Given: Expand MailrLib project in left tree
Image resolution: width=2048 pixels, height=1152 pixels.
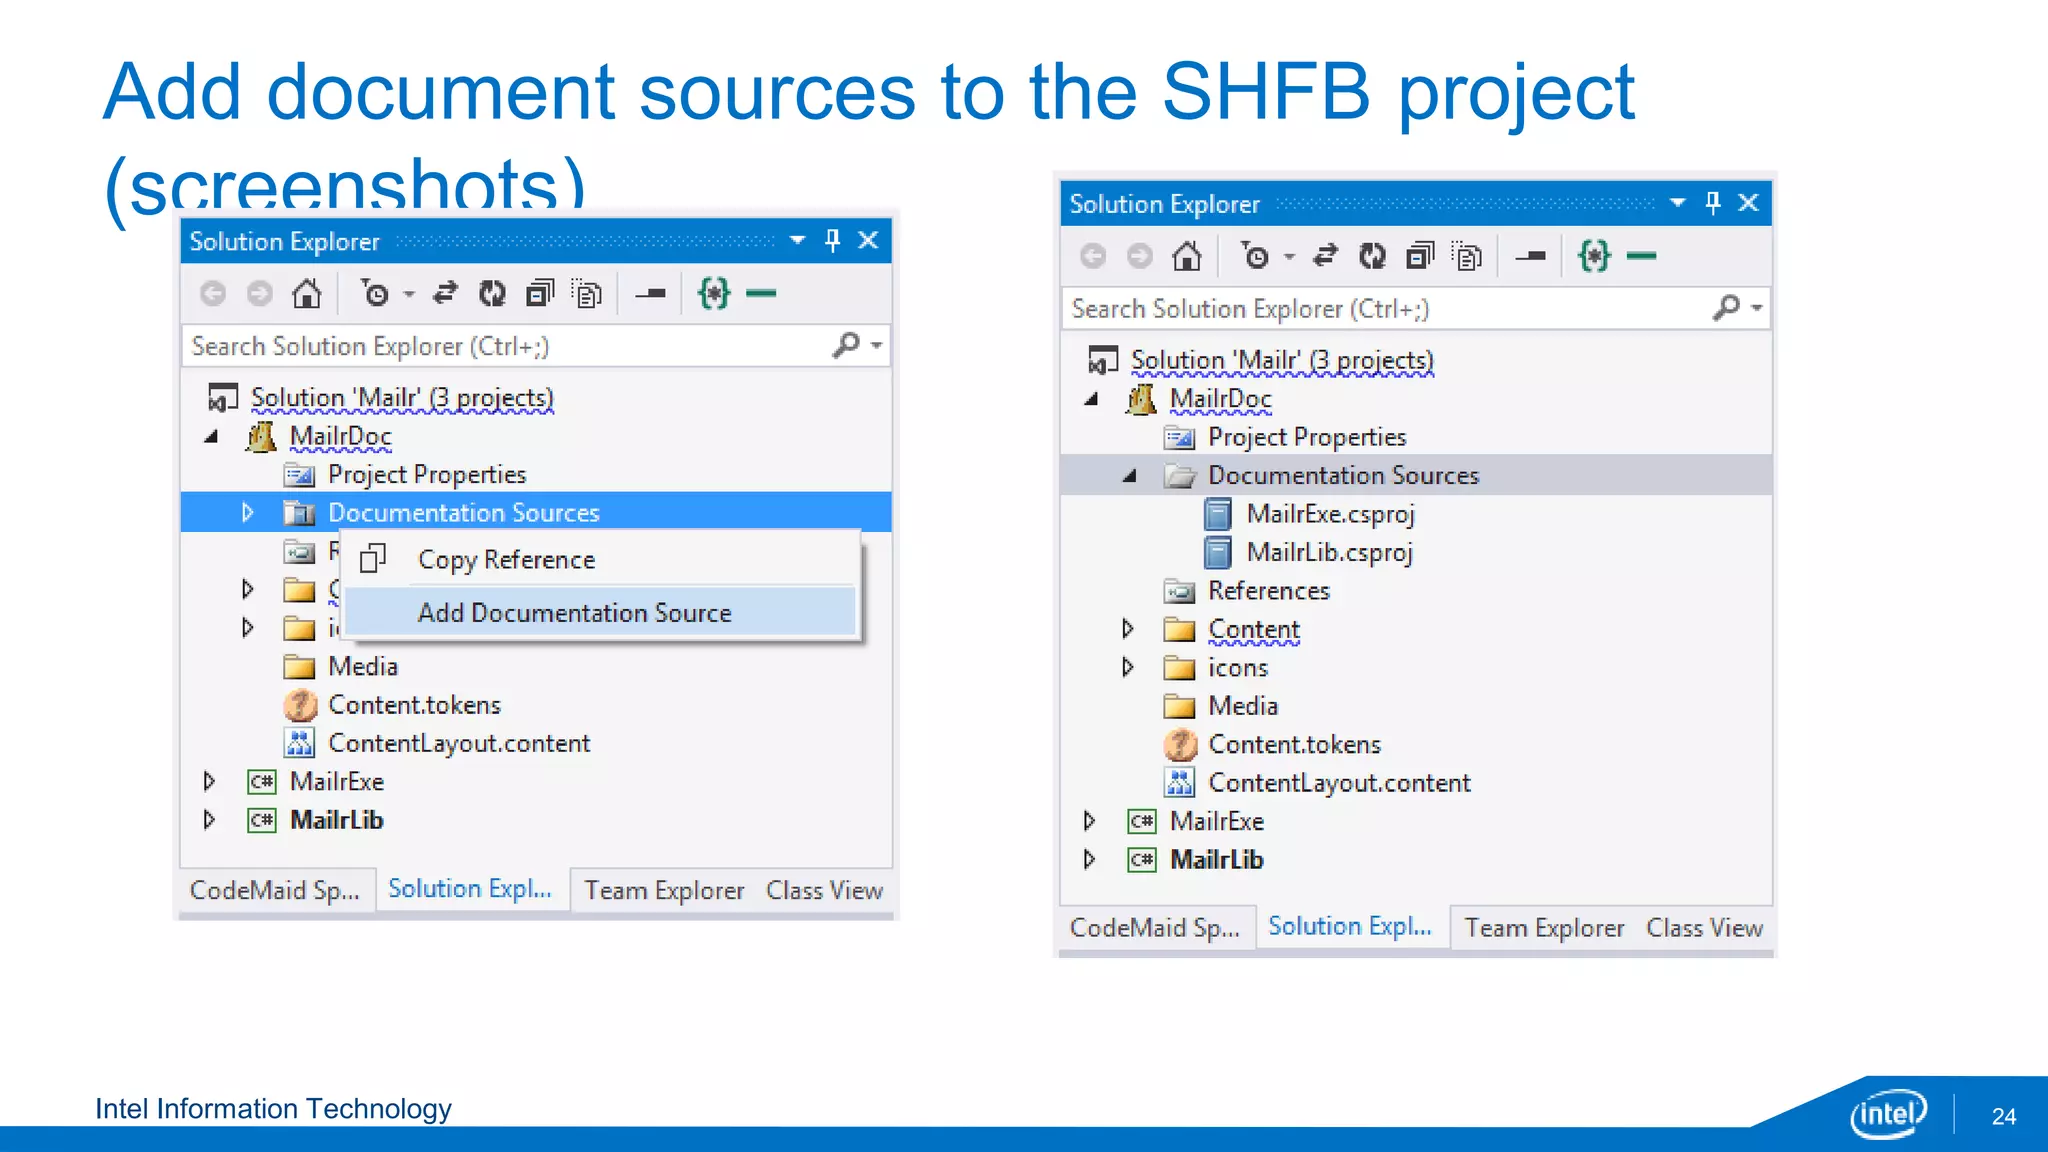Looking at the screenshot, I should 209,819.
